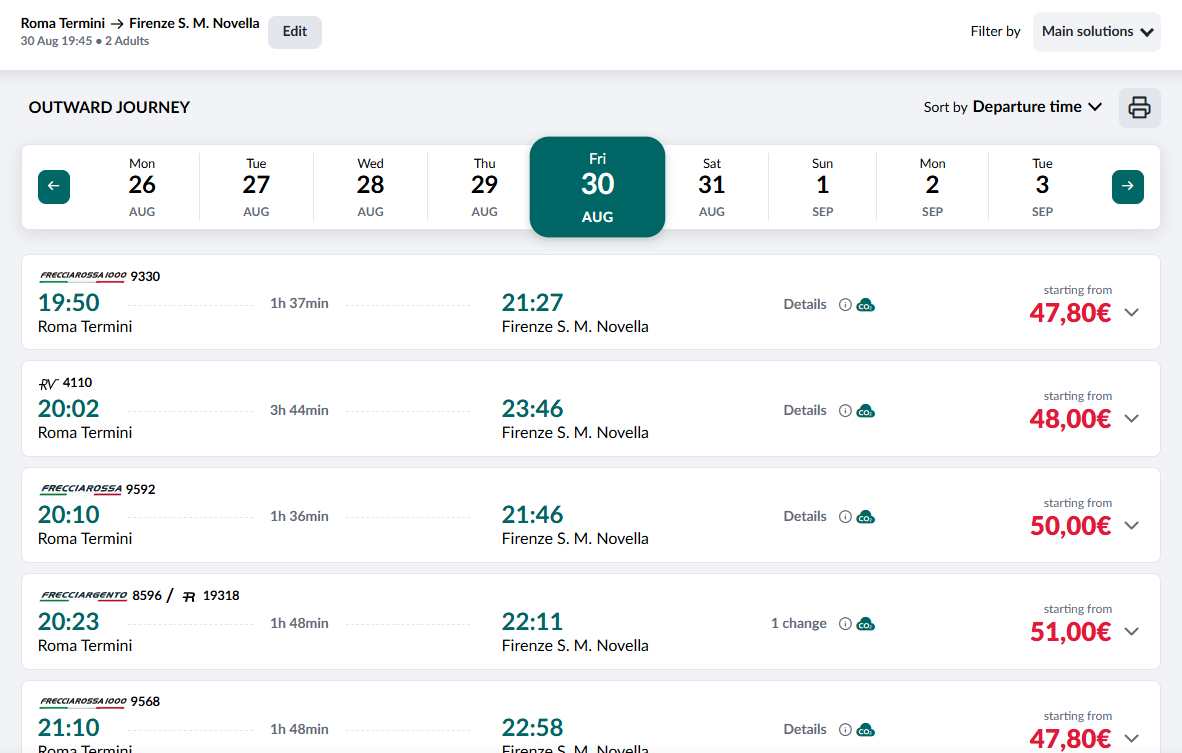This screenshot has width=1182, height=753.
Task: Select Sun 1 Sep date tab
Action: pos(822,187)
